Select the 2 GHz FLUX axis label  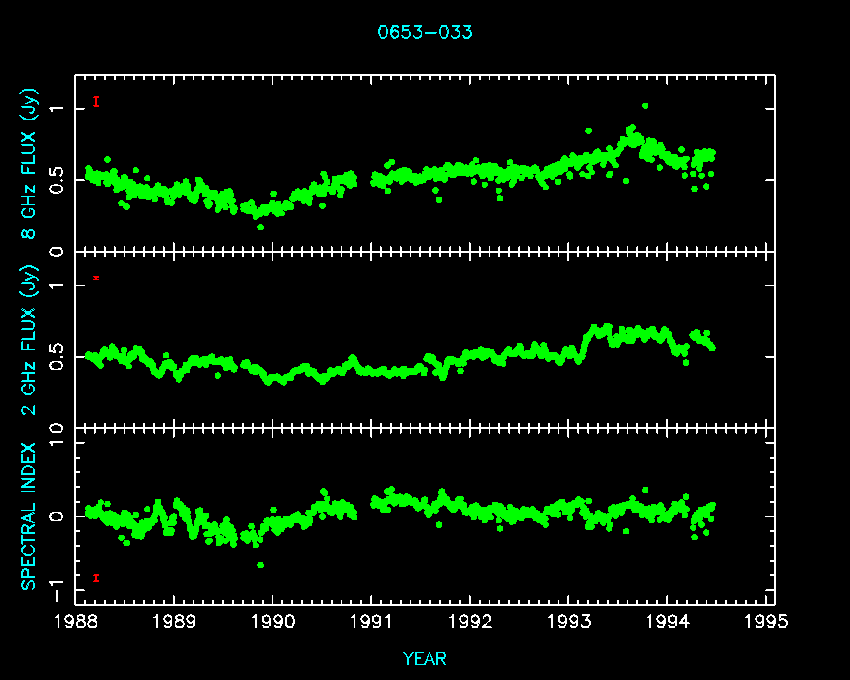point(30,339)
